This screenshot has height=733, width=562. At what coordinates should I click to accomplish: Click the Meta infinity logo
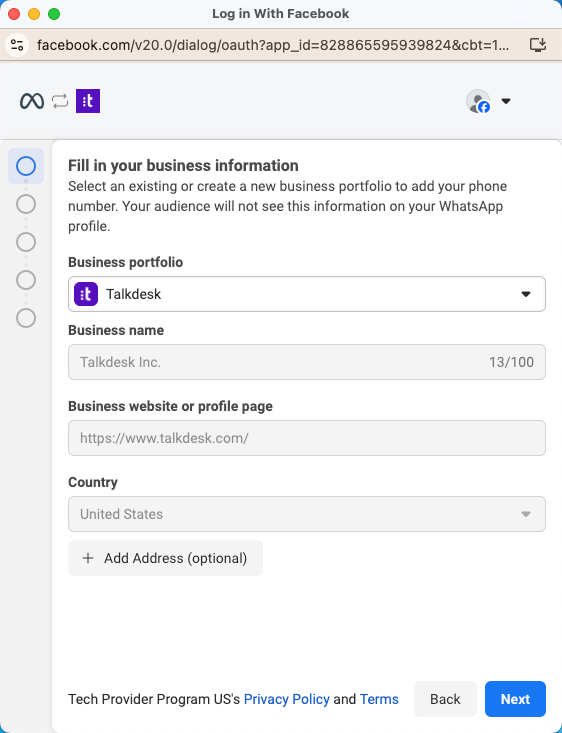point(32,101)
